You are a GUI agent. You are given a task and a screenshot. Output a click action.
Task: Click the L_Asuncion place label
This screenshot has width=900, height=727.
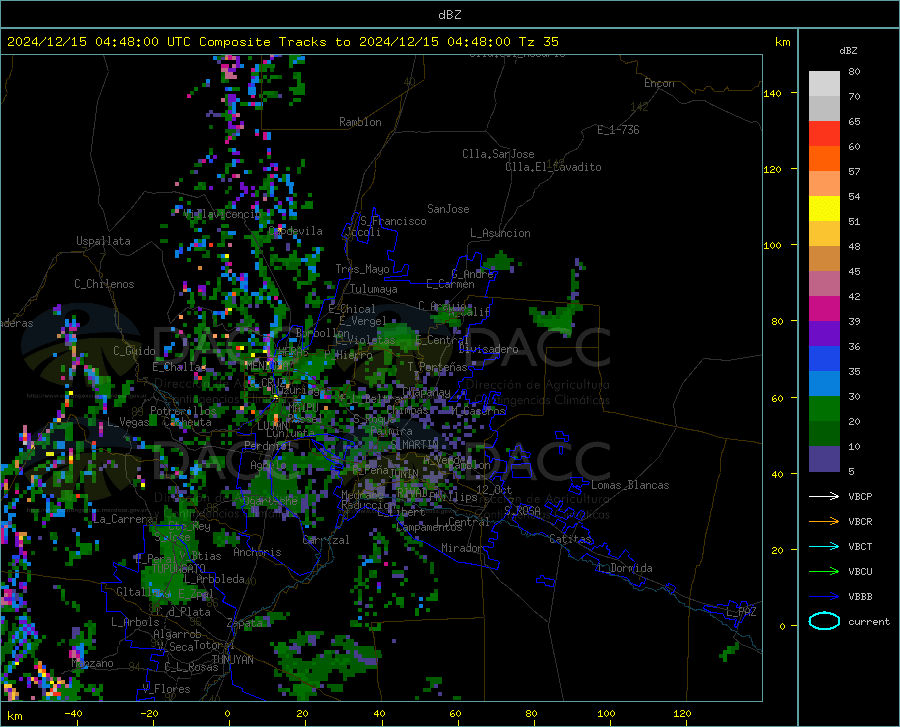(500, 233)
